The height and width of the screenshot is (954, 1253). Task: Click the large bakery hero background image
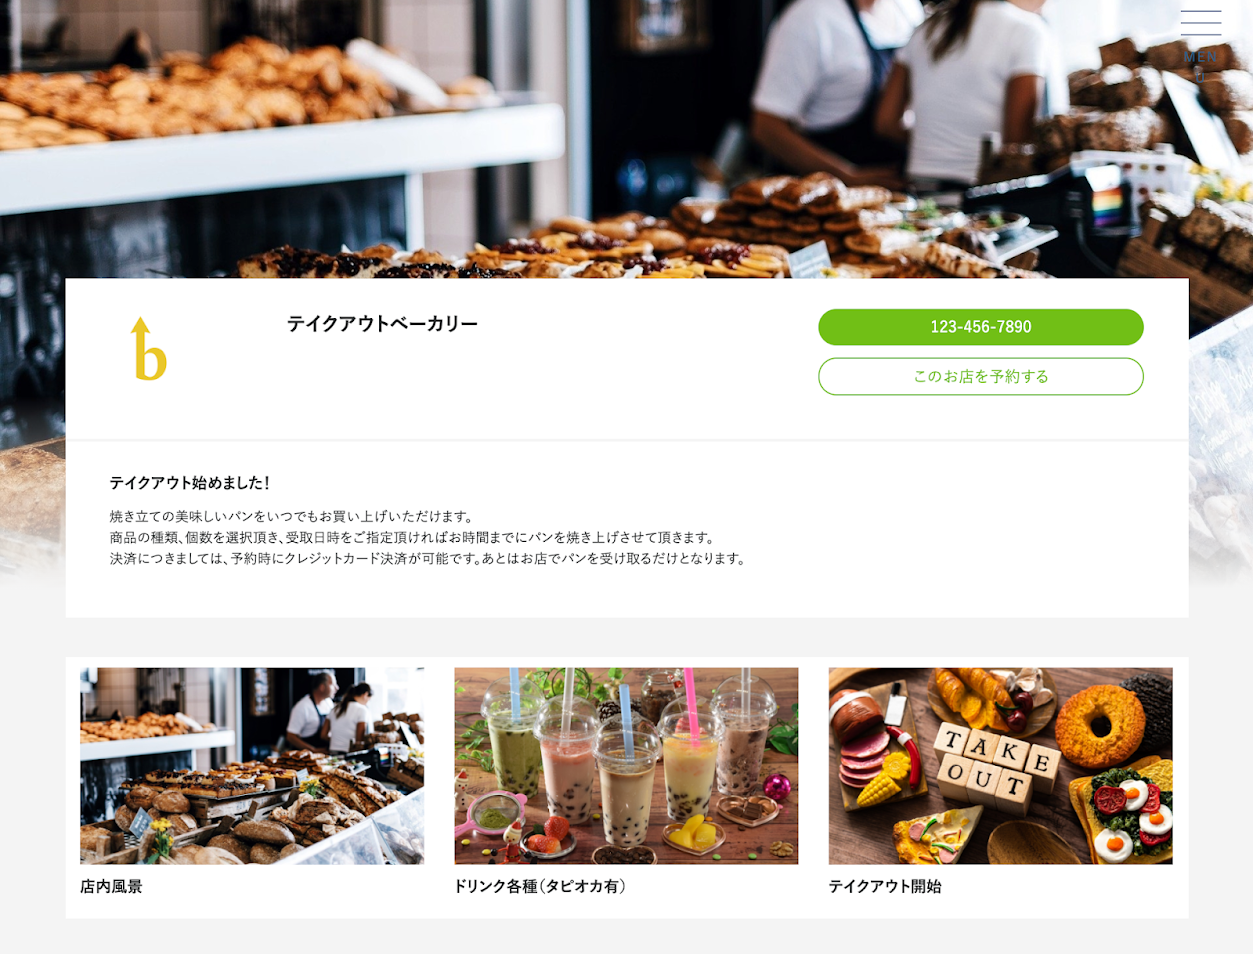(x=626, y=139)
